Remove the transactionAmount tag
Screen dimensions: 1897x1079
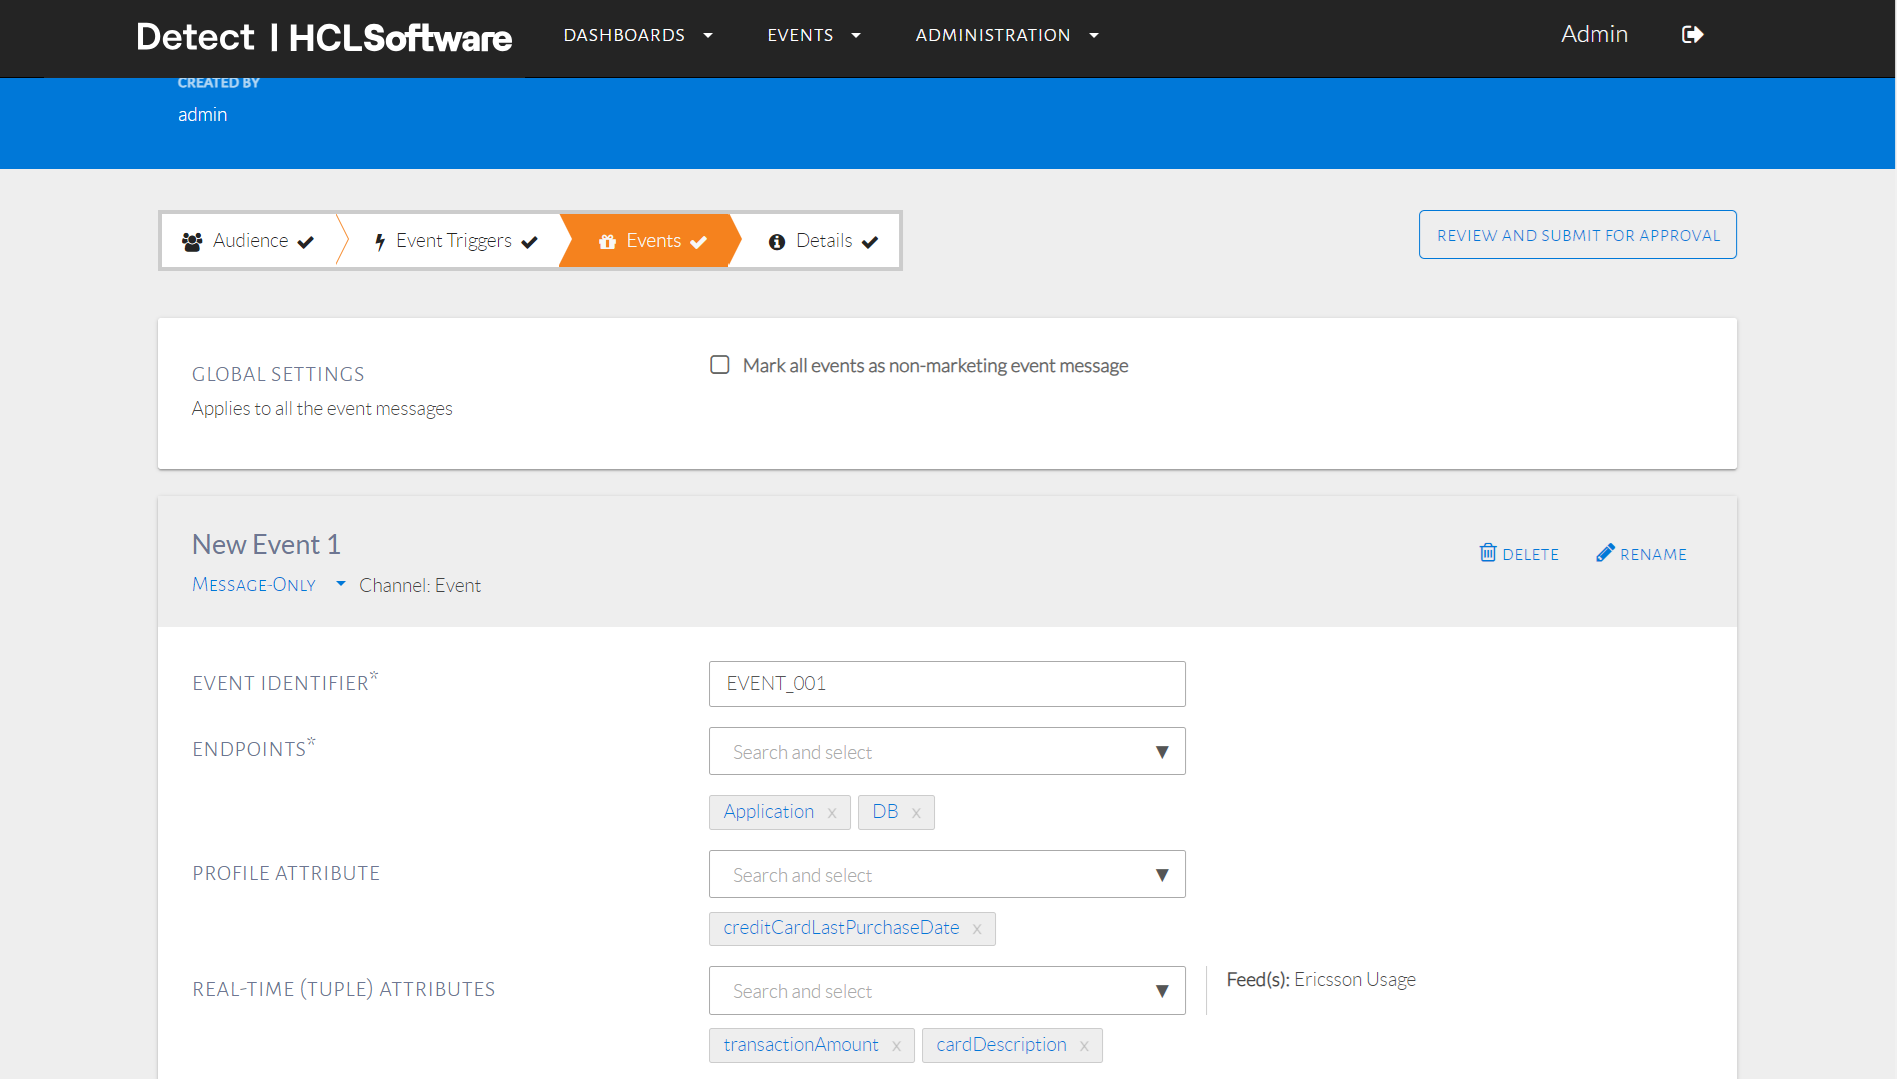click(x=896, y=1046)
